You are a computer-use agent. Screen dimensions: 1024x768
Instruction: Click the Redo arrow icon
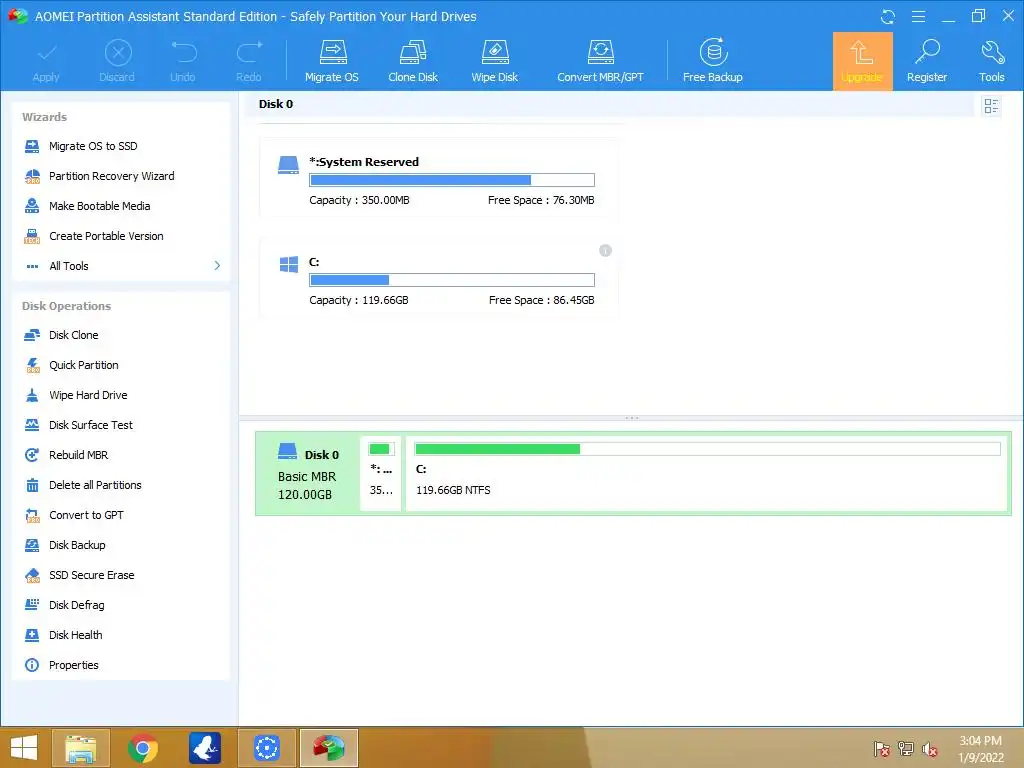[x=249, y=52]
